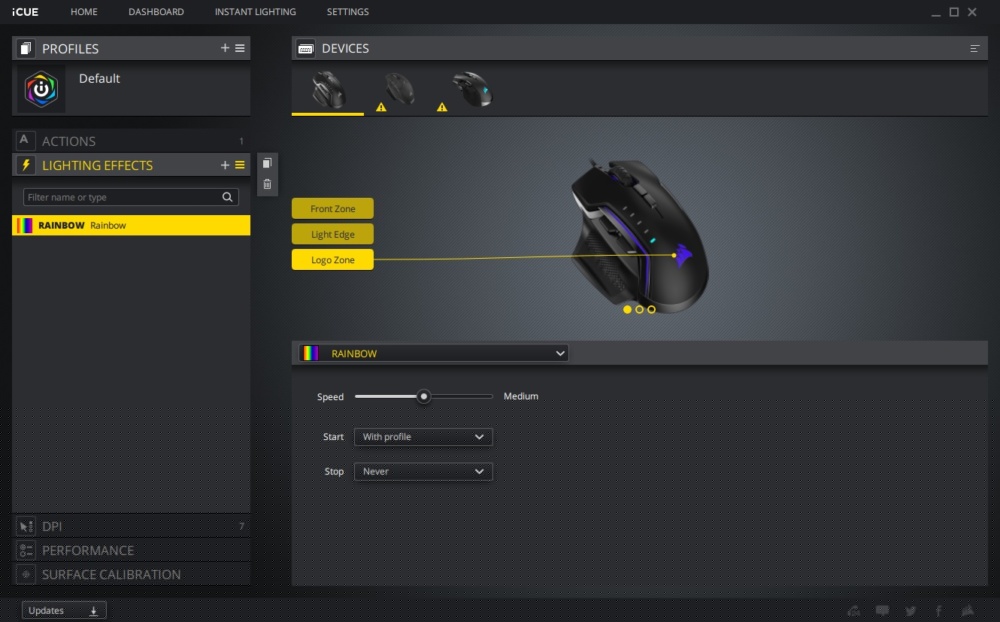Screen dimensions: 1000x622
Task: Select the first mouse view dot
Action: pos(627,309)
